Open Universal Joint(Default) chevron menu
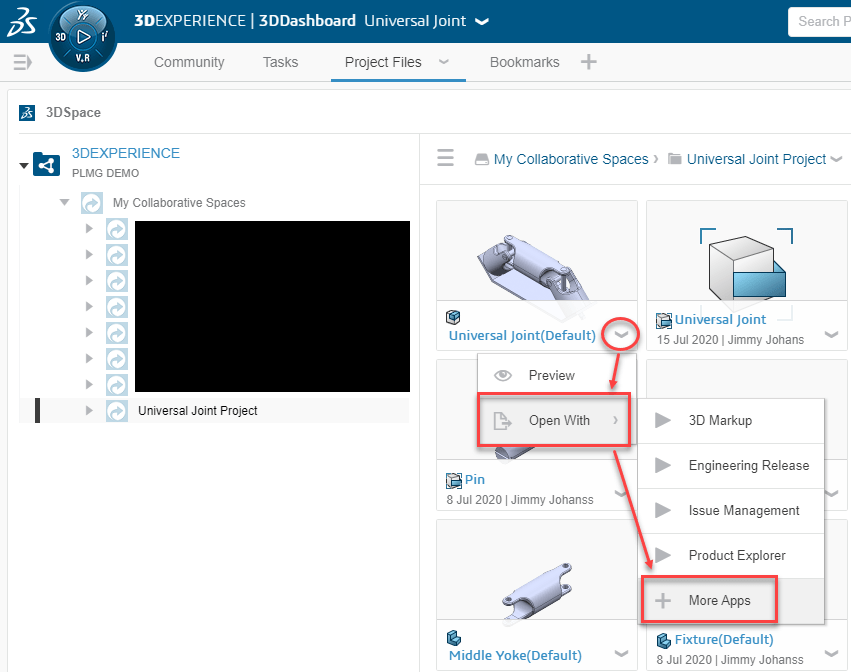 (621, 335)
